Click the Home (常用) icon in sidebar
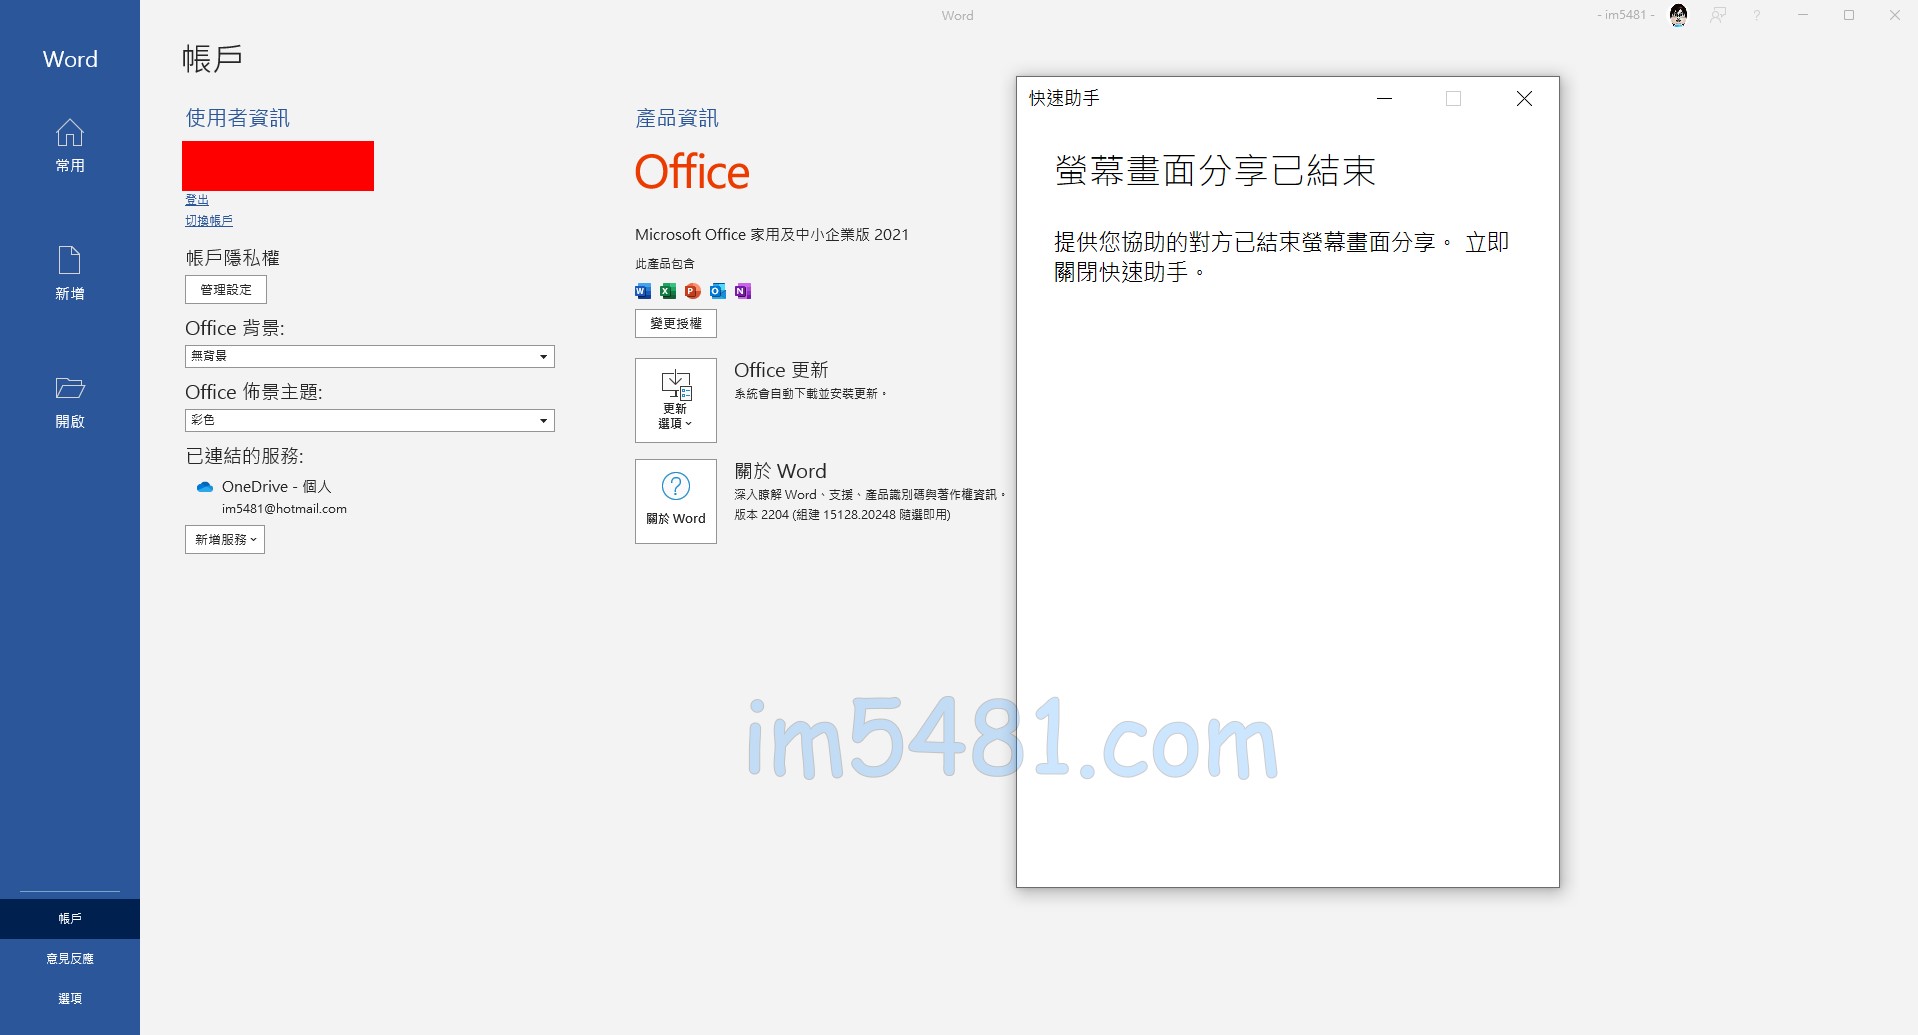 click(x=69, y=134)
